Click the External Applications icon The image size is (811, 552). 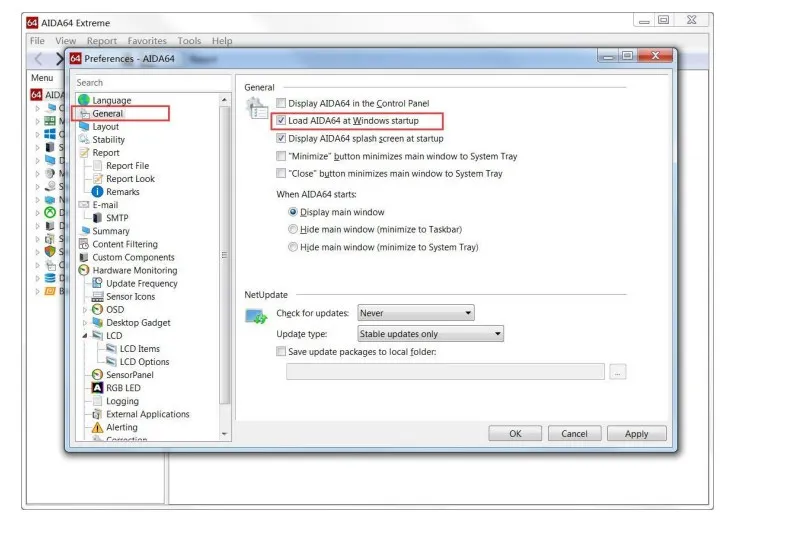[x=97, y=414]
